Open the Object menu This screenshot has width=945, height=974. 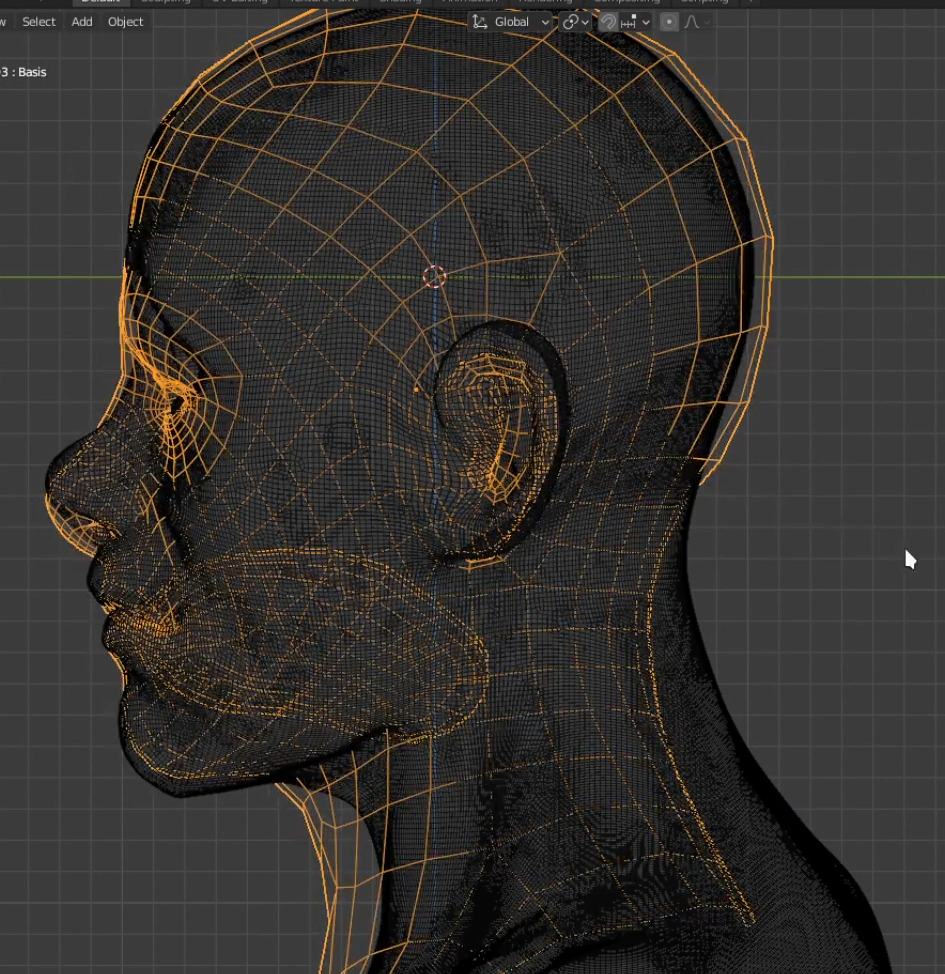click(x=126, y=22)
